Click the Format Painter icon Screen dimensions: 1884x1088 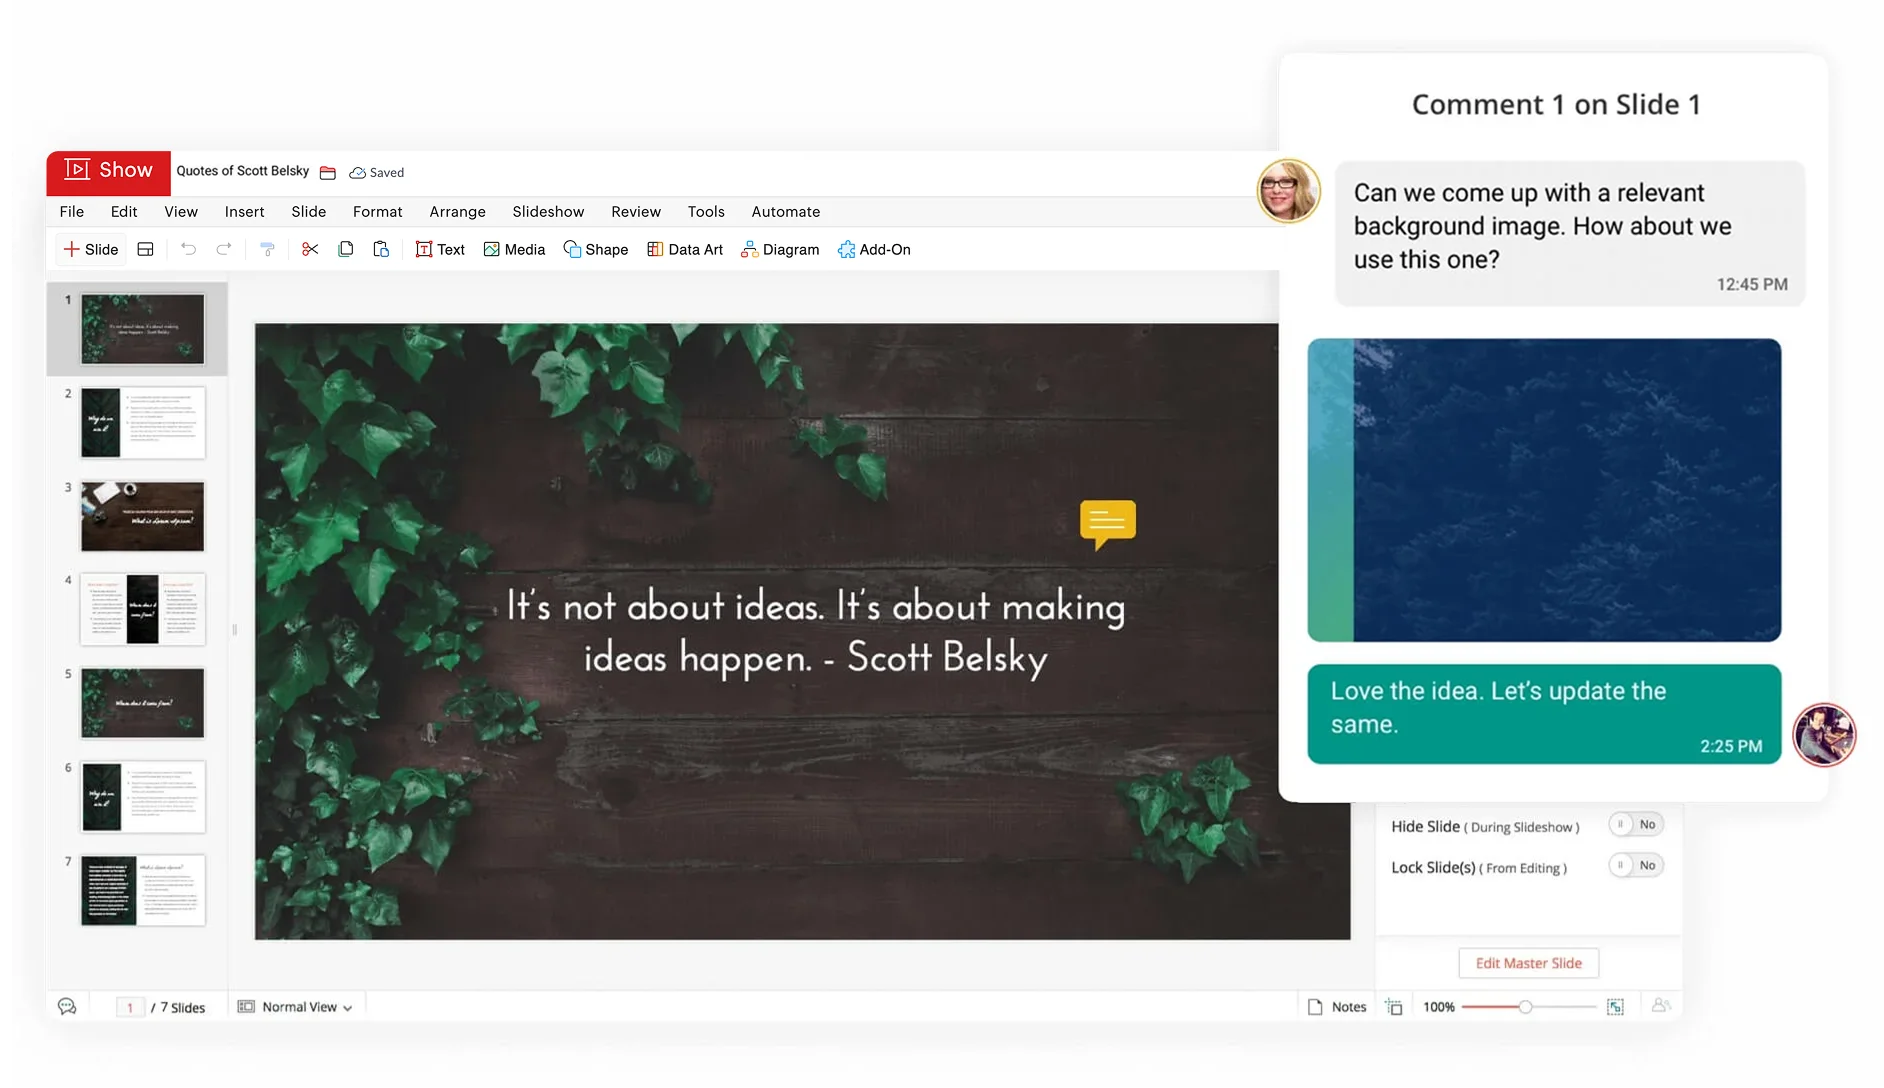267,249
